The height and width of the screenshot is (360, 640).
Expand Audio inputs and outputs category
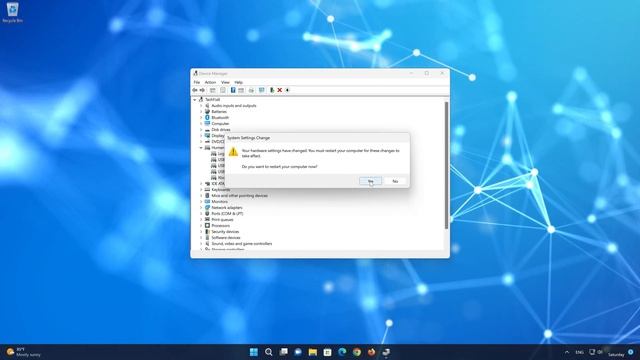click(201, 106)
